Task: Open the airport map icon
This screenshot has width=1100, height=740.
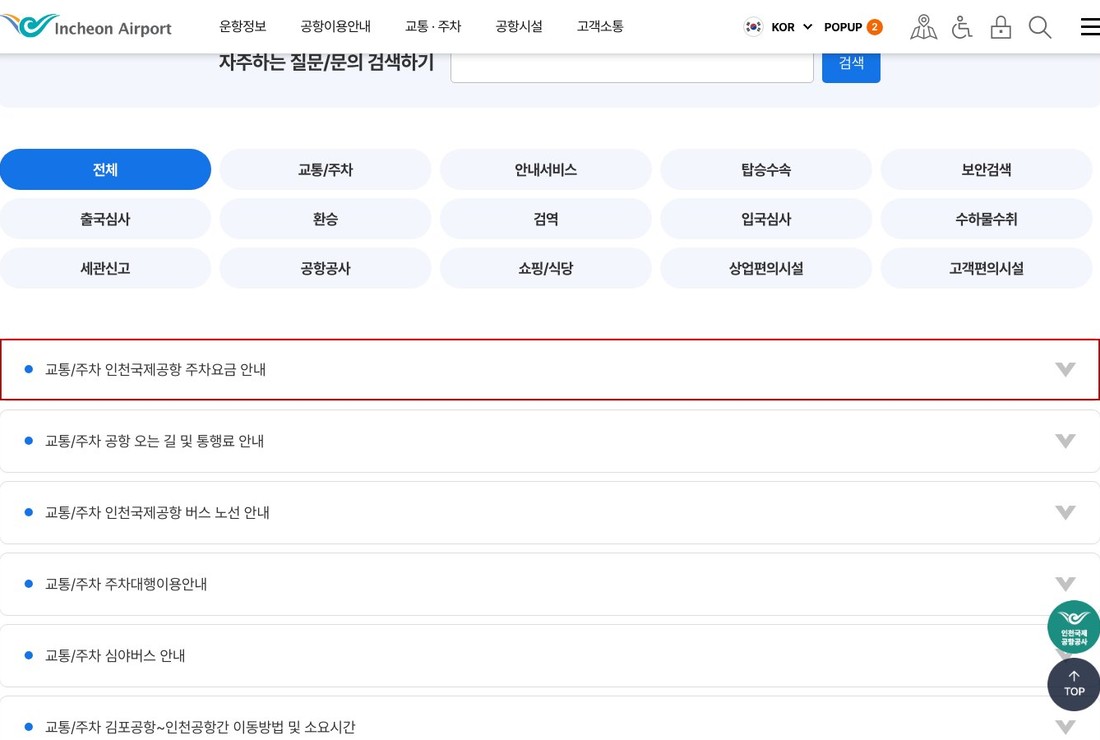Action: 923,27
